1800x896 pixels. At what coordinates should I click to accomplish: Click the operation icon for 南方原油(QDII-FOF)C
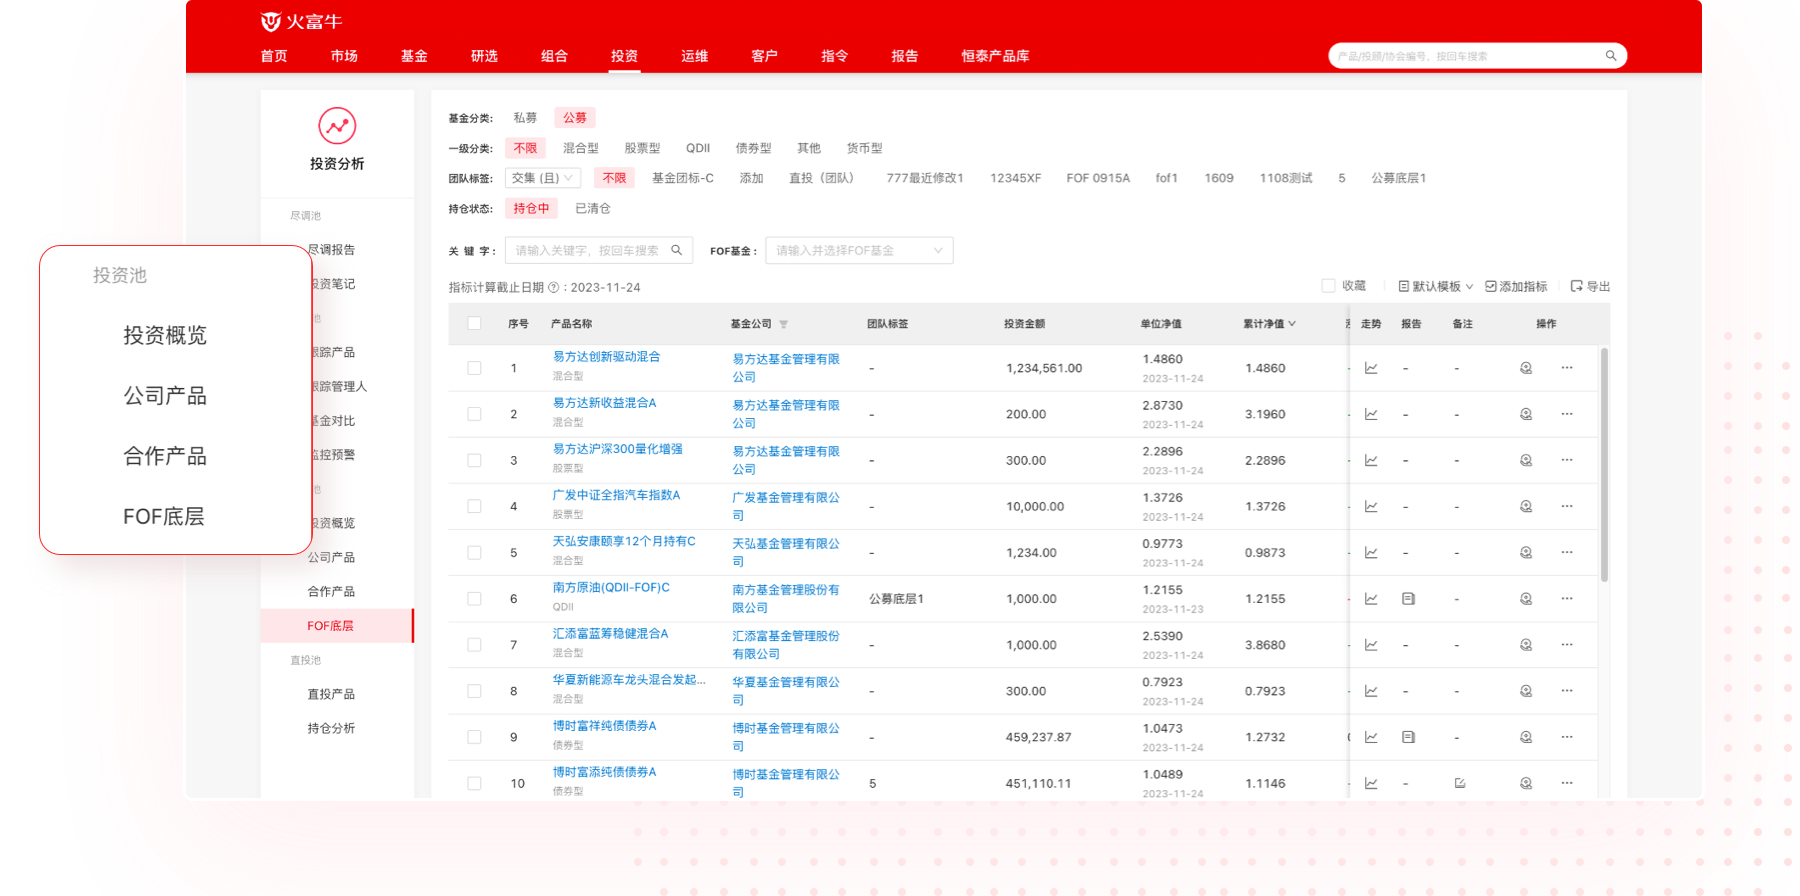(1526, 599)
